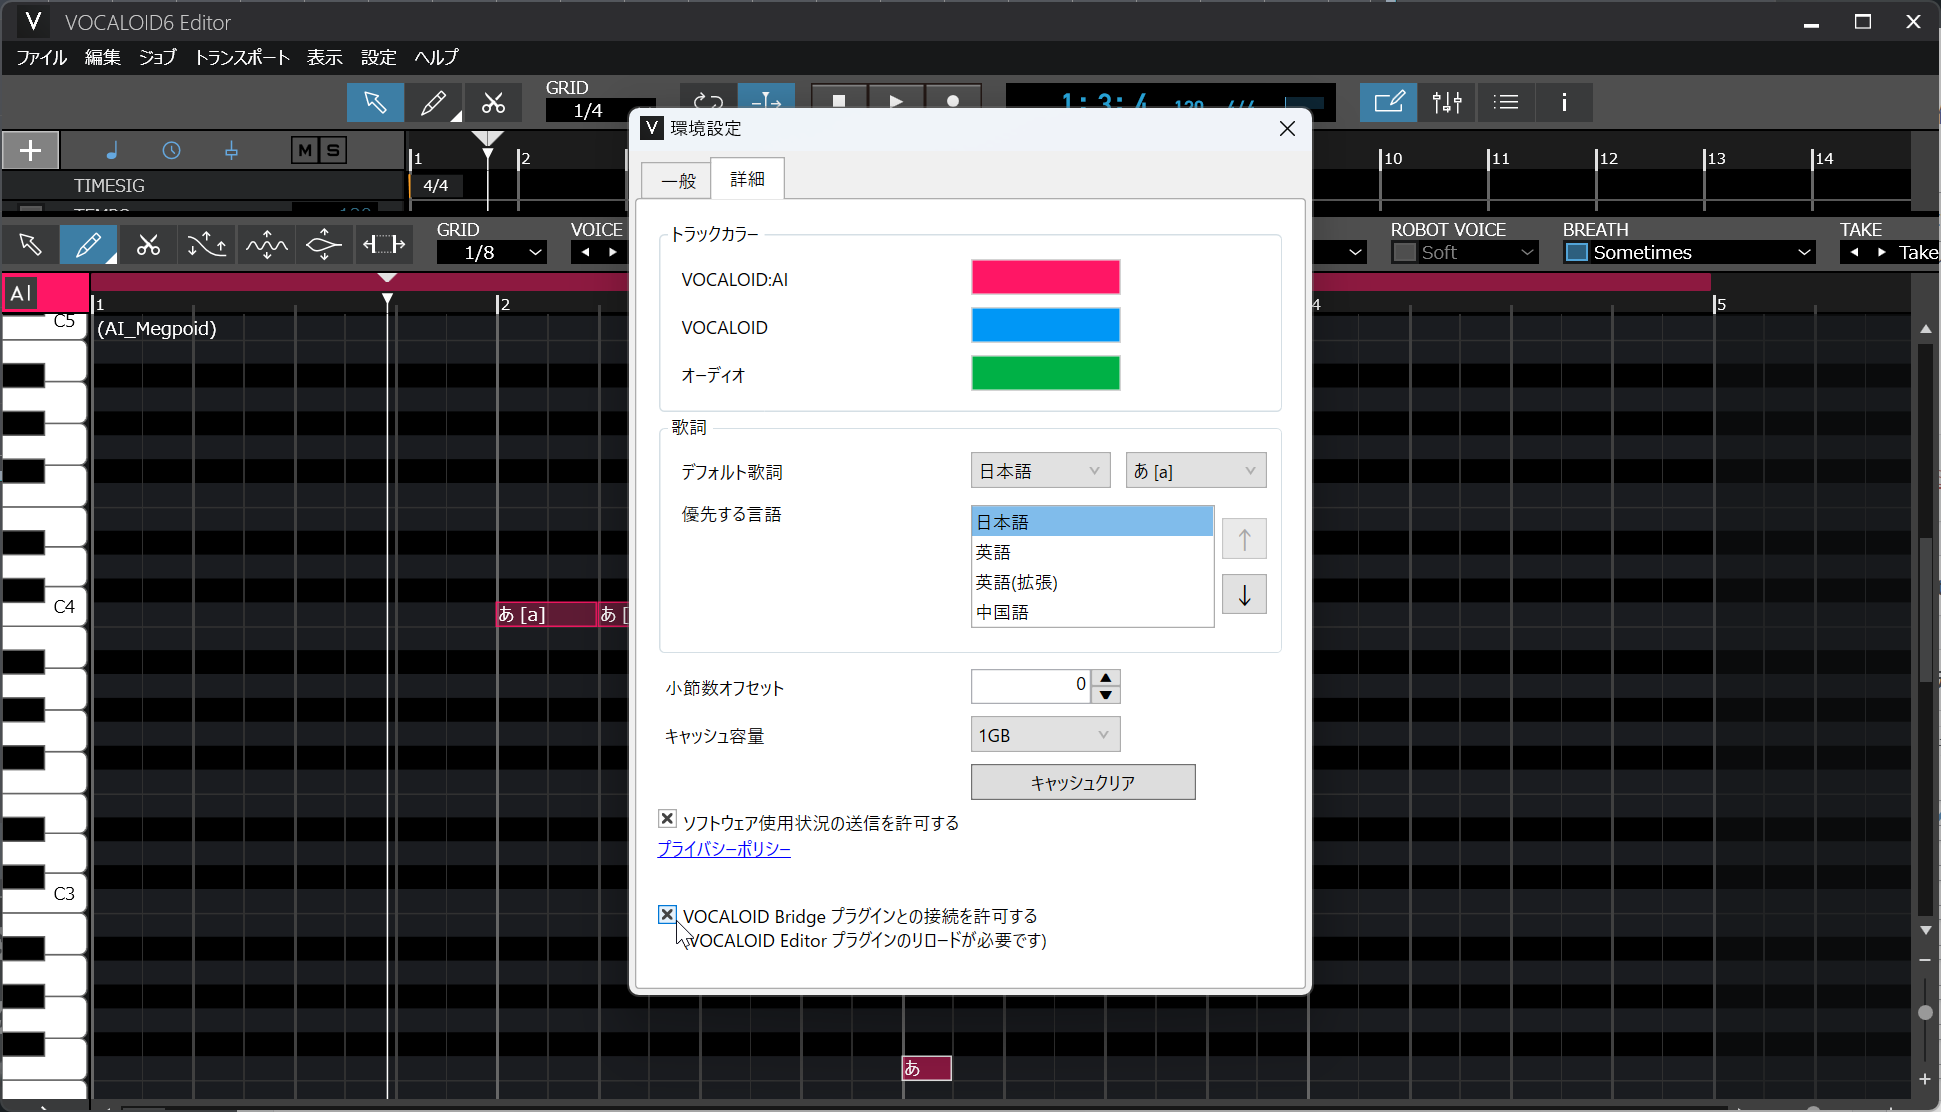Start playback with the play button
Viewport: 1941px width, 1112px height.
pyautogui.click(x=896, y=101)
